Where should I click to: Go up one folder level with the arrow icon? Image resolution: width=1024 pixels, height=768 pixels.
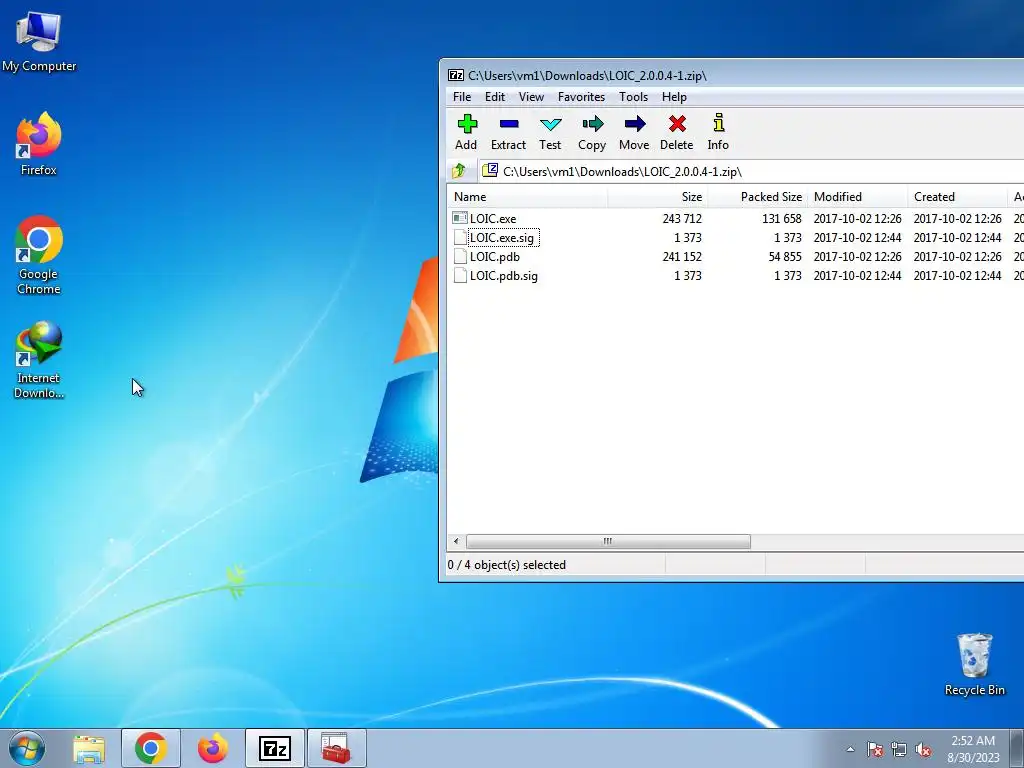click(x=458, y=171)
